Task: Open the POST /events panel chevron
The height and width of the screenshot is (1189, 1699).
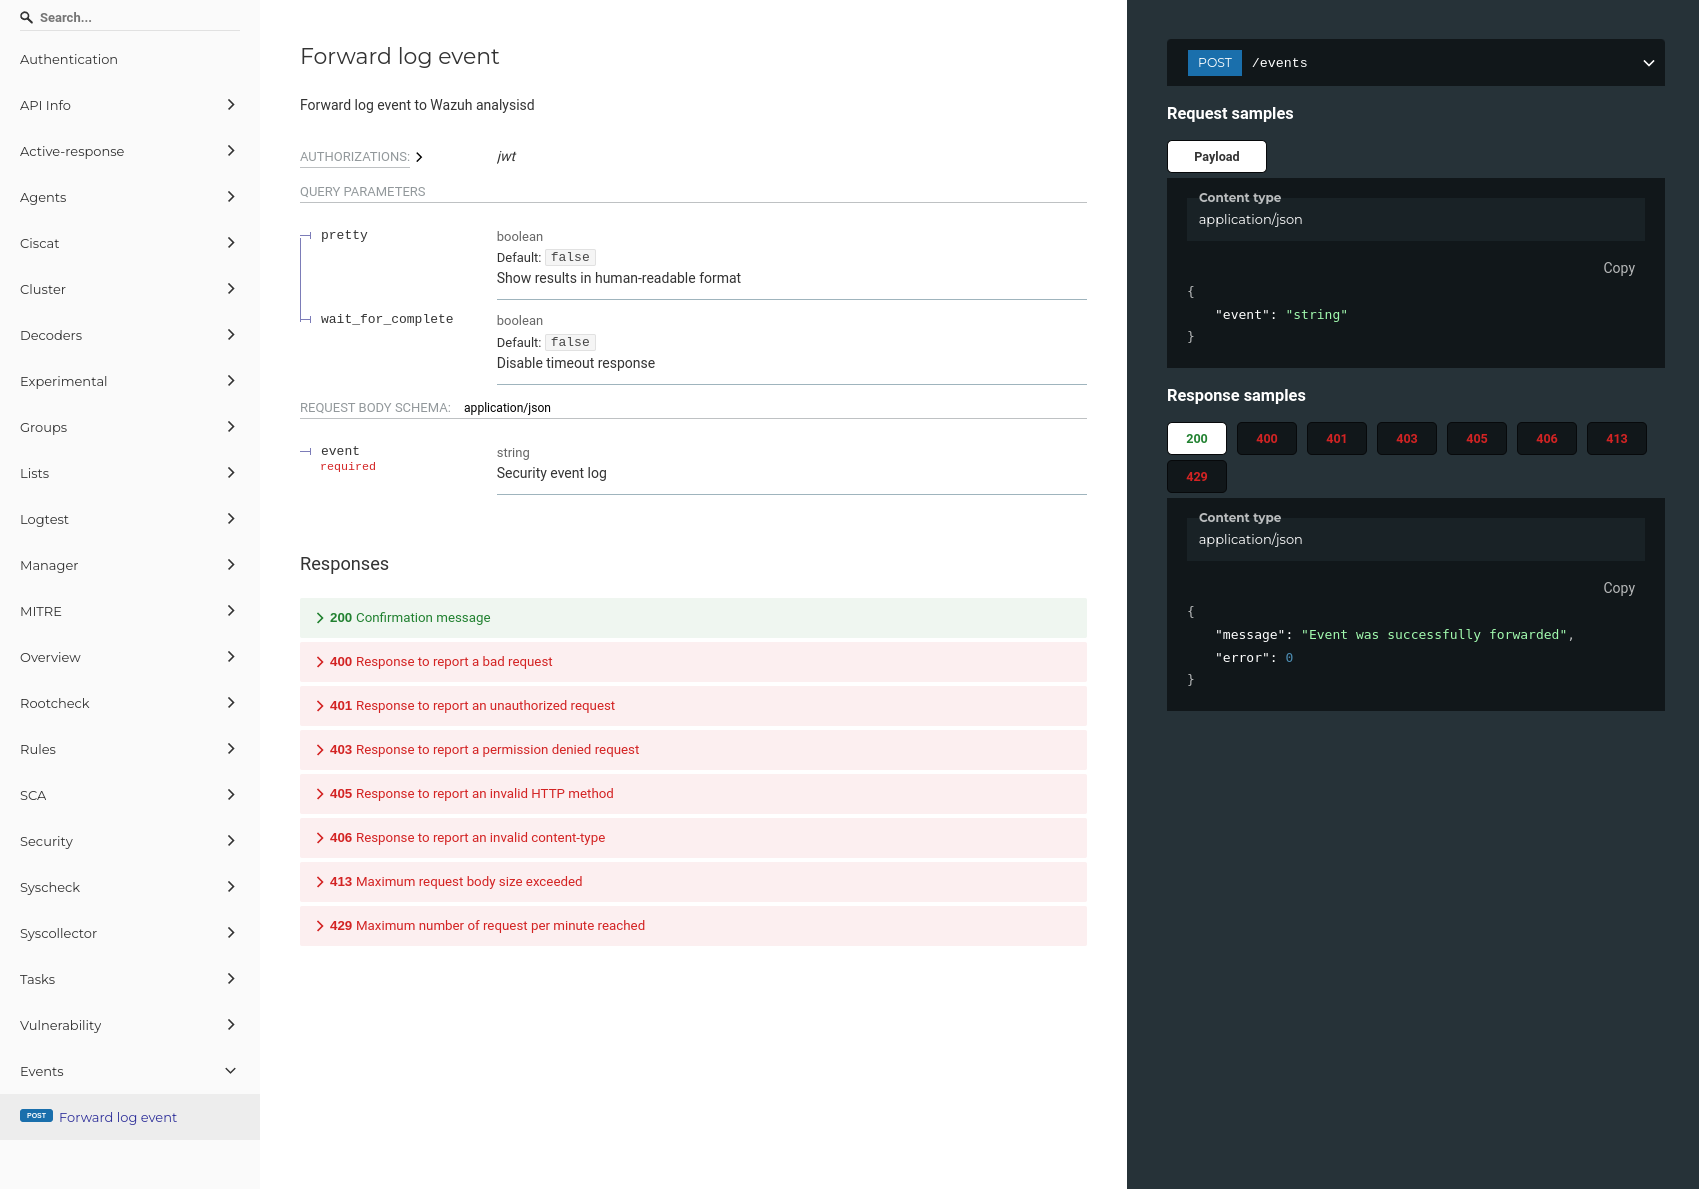Action: click(1648, 62)
